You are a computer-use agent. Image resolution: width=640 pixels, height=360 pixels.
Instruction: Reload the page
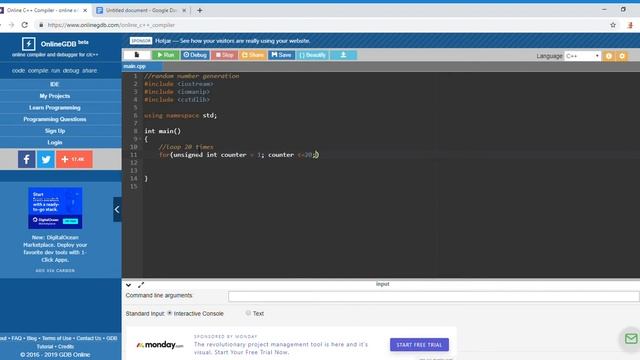coord(25,25)
